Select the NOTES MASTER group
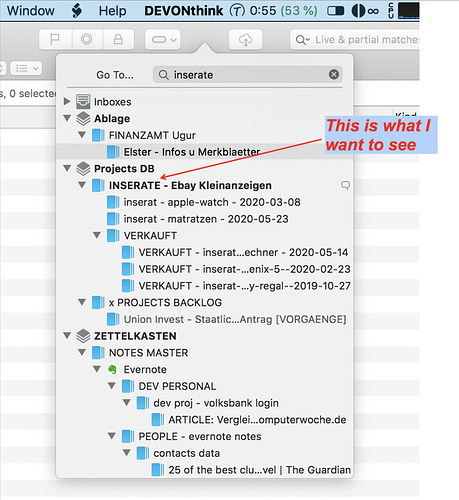 148,353
